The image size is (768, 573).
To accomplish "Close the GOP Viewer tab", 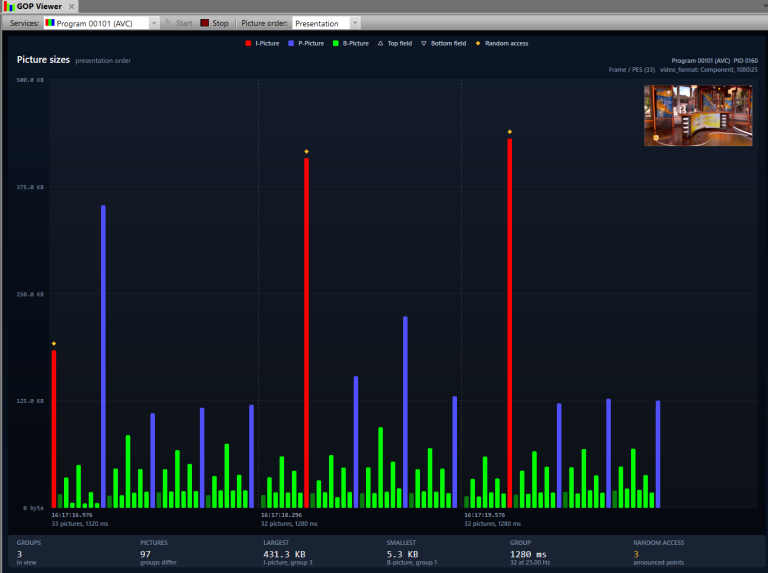I will click(x=72, y=6).
